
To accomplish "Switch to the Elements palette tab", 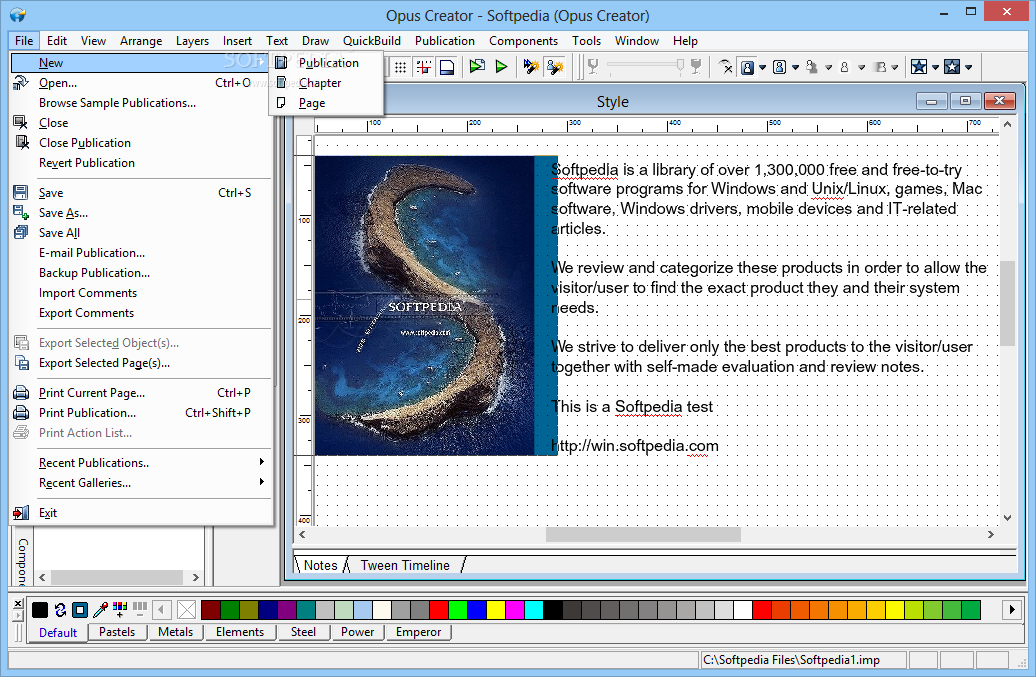I will (240, 632).
